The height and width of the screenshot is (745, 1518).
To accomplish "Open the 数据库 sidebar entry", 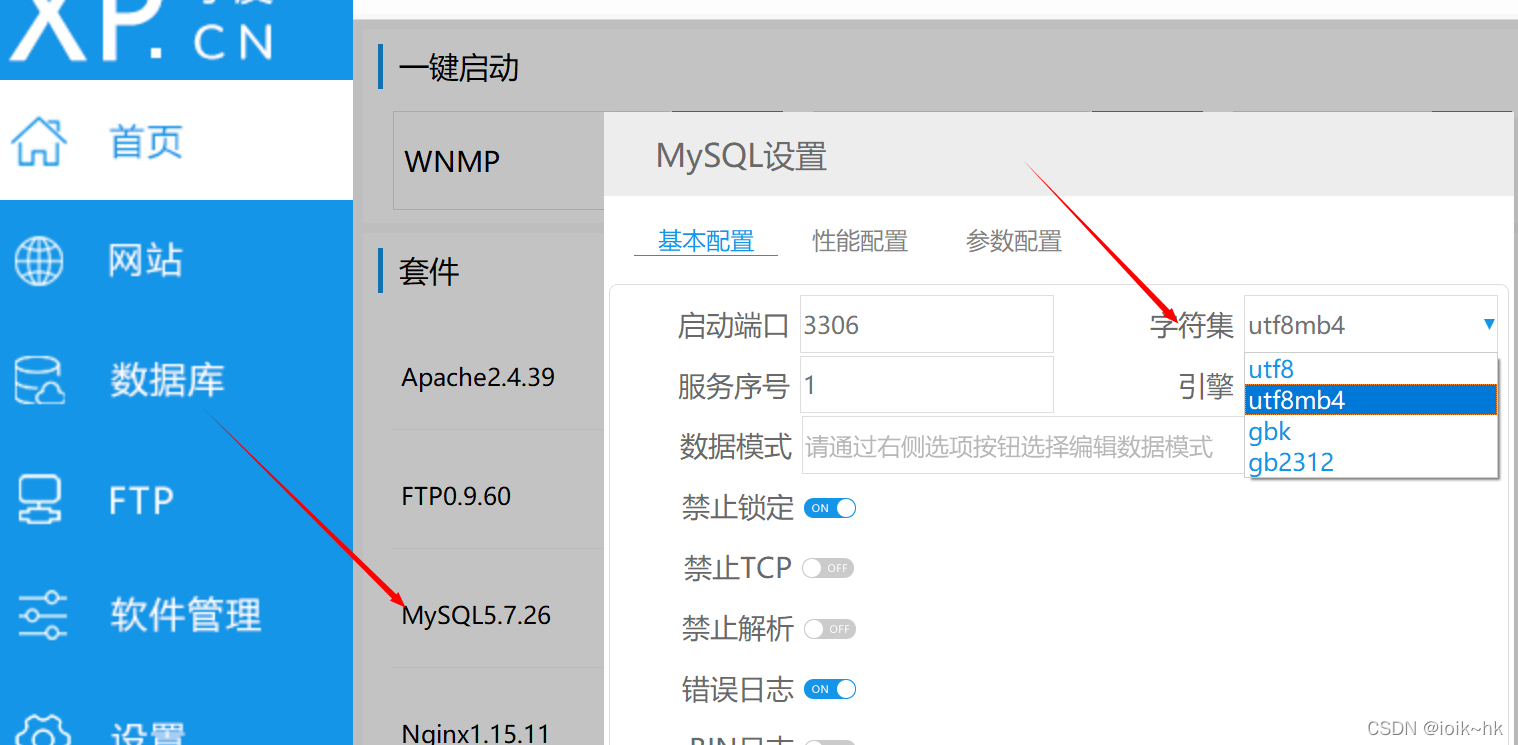I will [167, 380].
